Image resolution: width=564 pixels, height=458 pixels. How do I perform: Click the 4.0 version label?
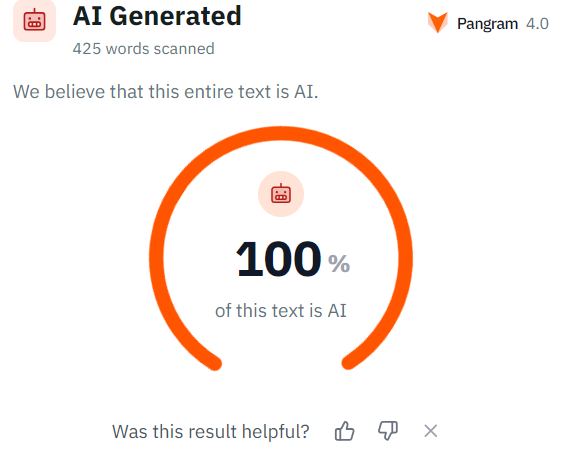point(537,24)
